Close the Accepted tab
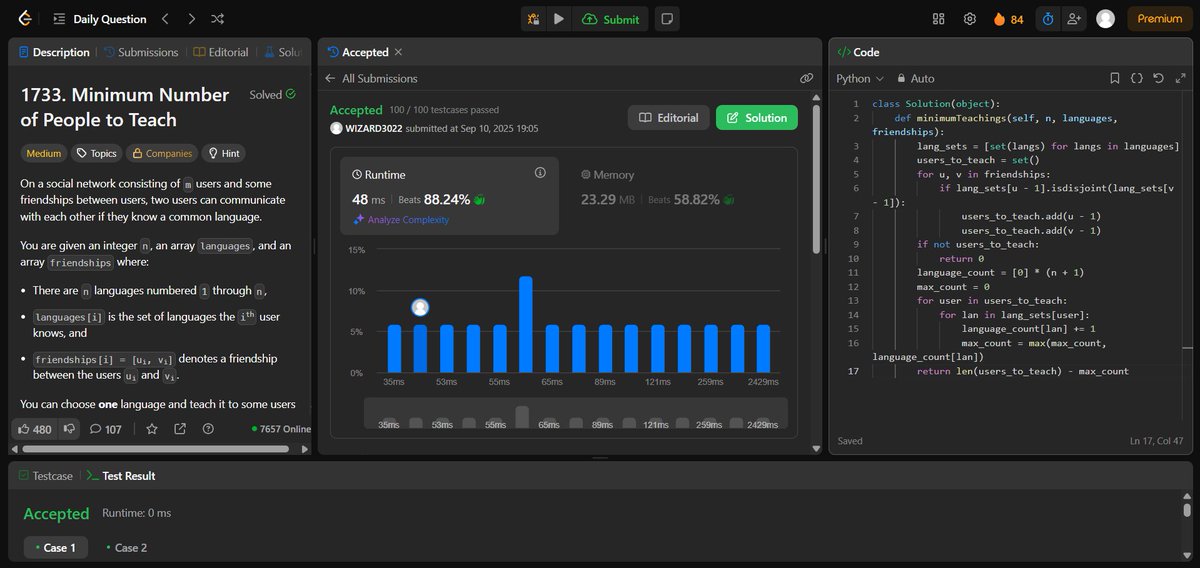 [398, 52]
